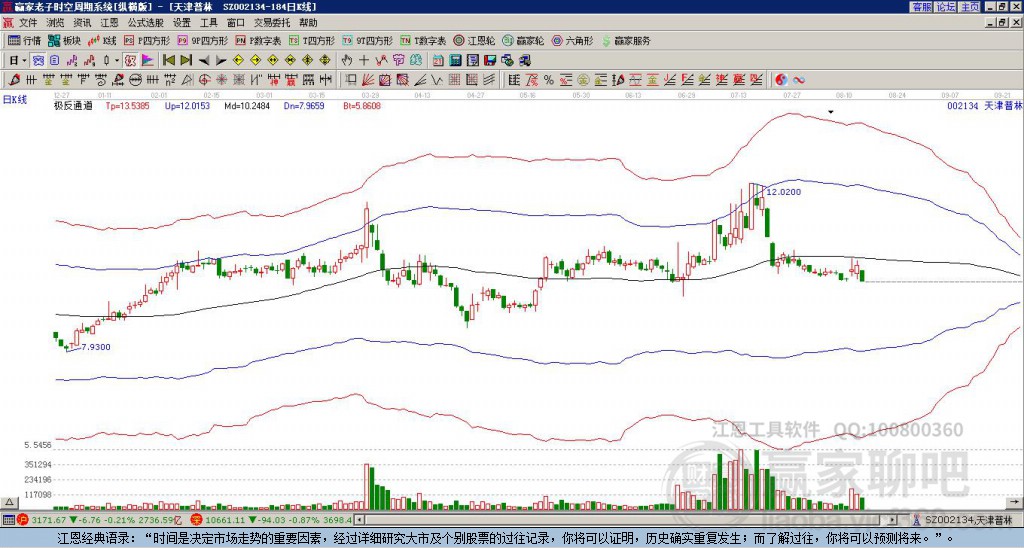Open the 板块 sector view
This screenshot has width=1024, height=548.
(65, 40)
